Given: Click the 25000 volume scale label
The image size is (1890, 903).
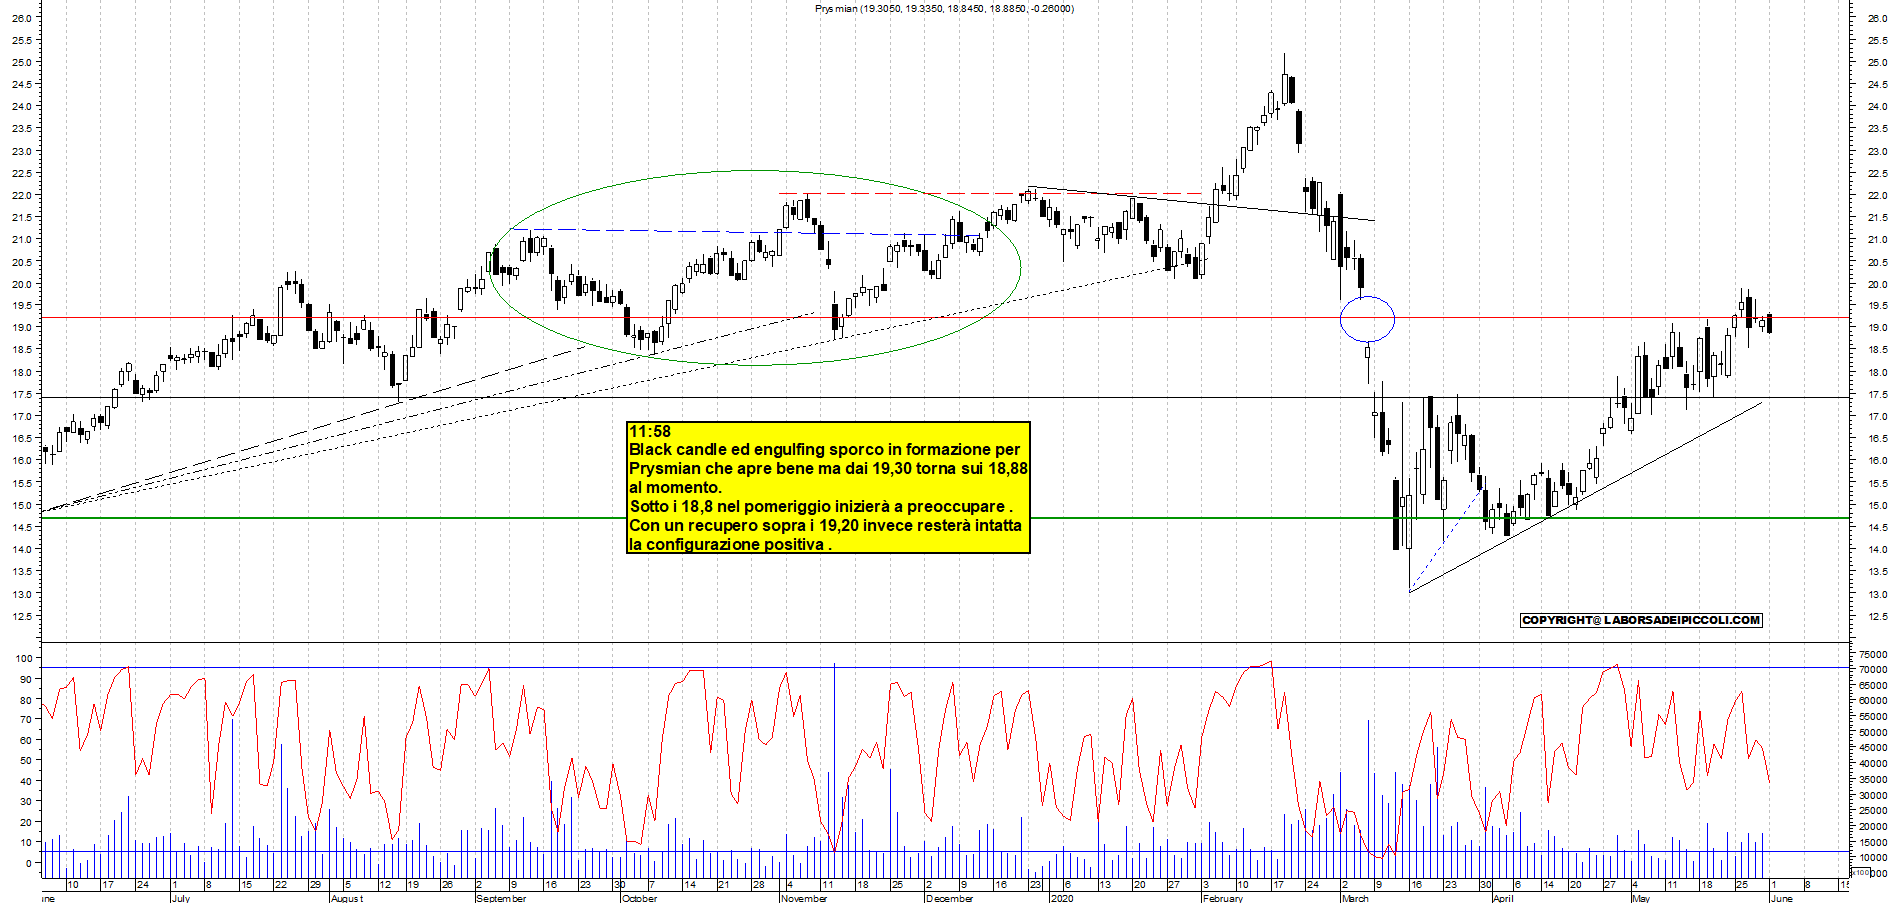Looking at the screenshot, I should pyautogui.click(x=1873, y=811).
